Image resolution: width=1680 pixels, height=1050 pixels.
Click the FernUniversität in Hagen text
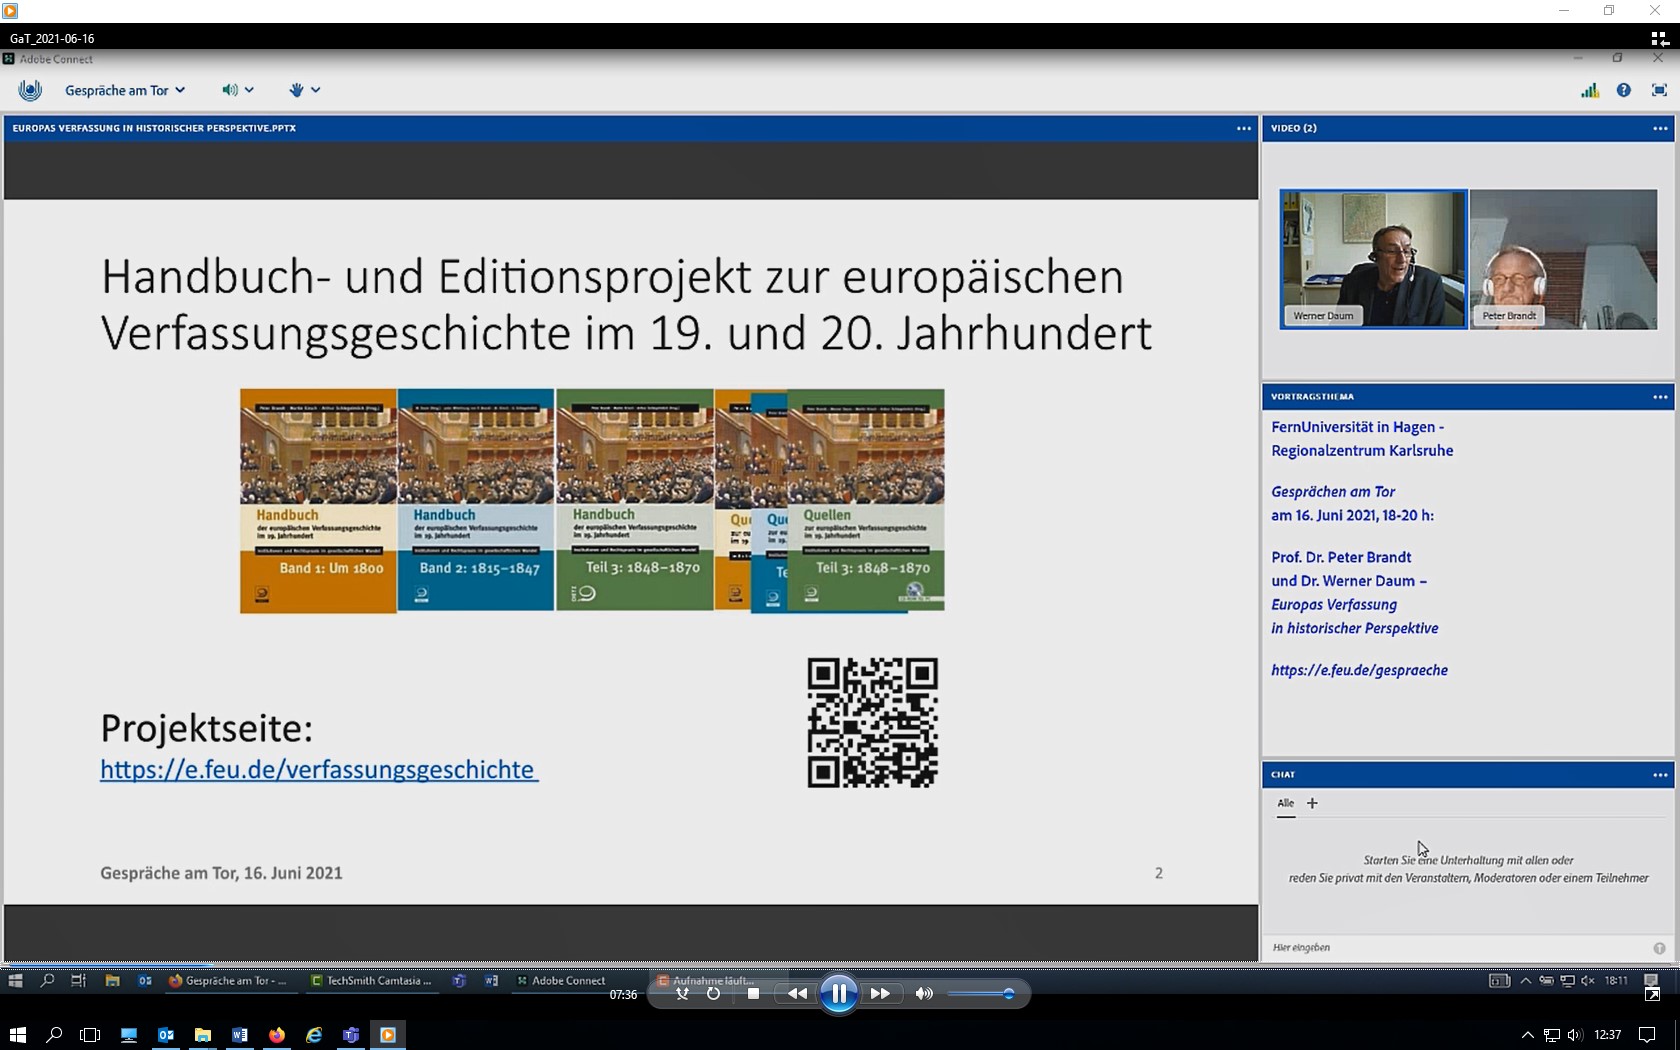[1357, 427]
